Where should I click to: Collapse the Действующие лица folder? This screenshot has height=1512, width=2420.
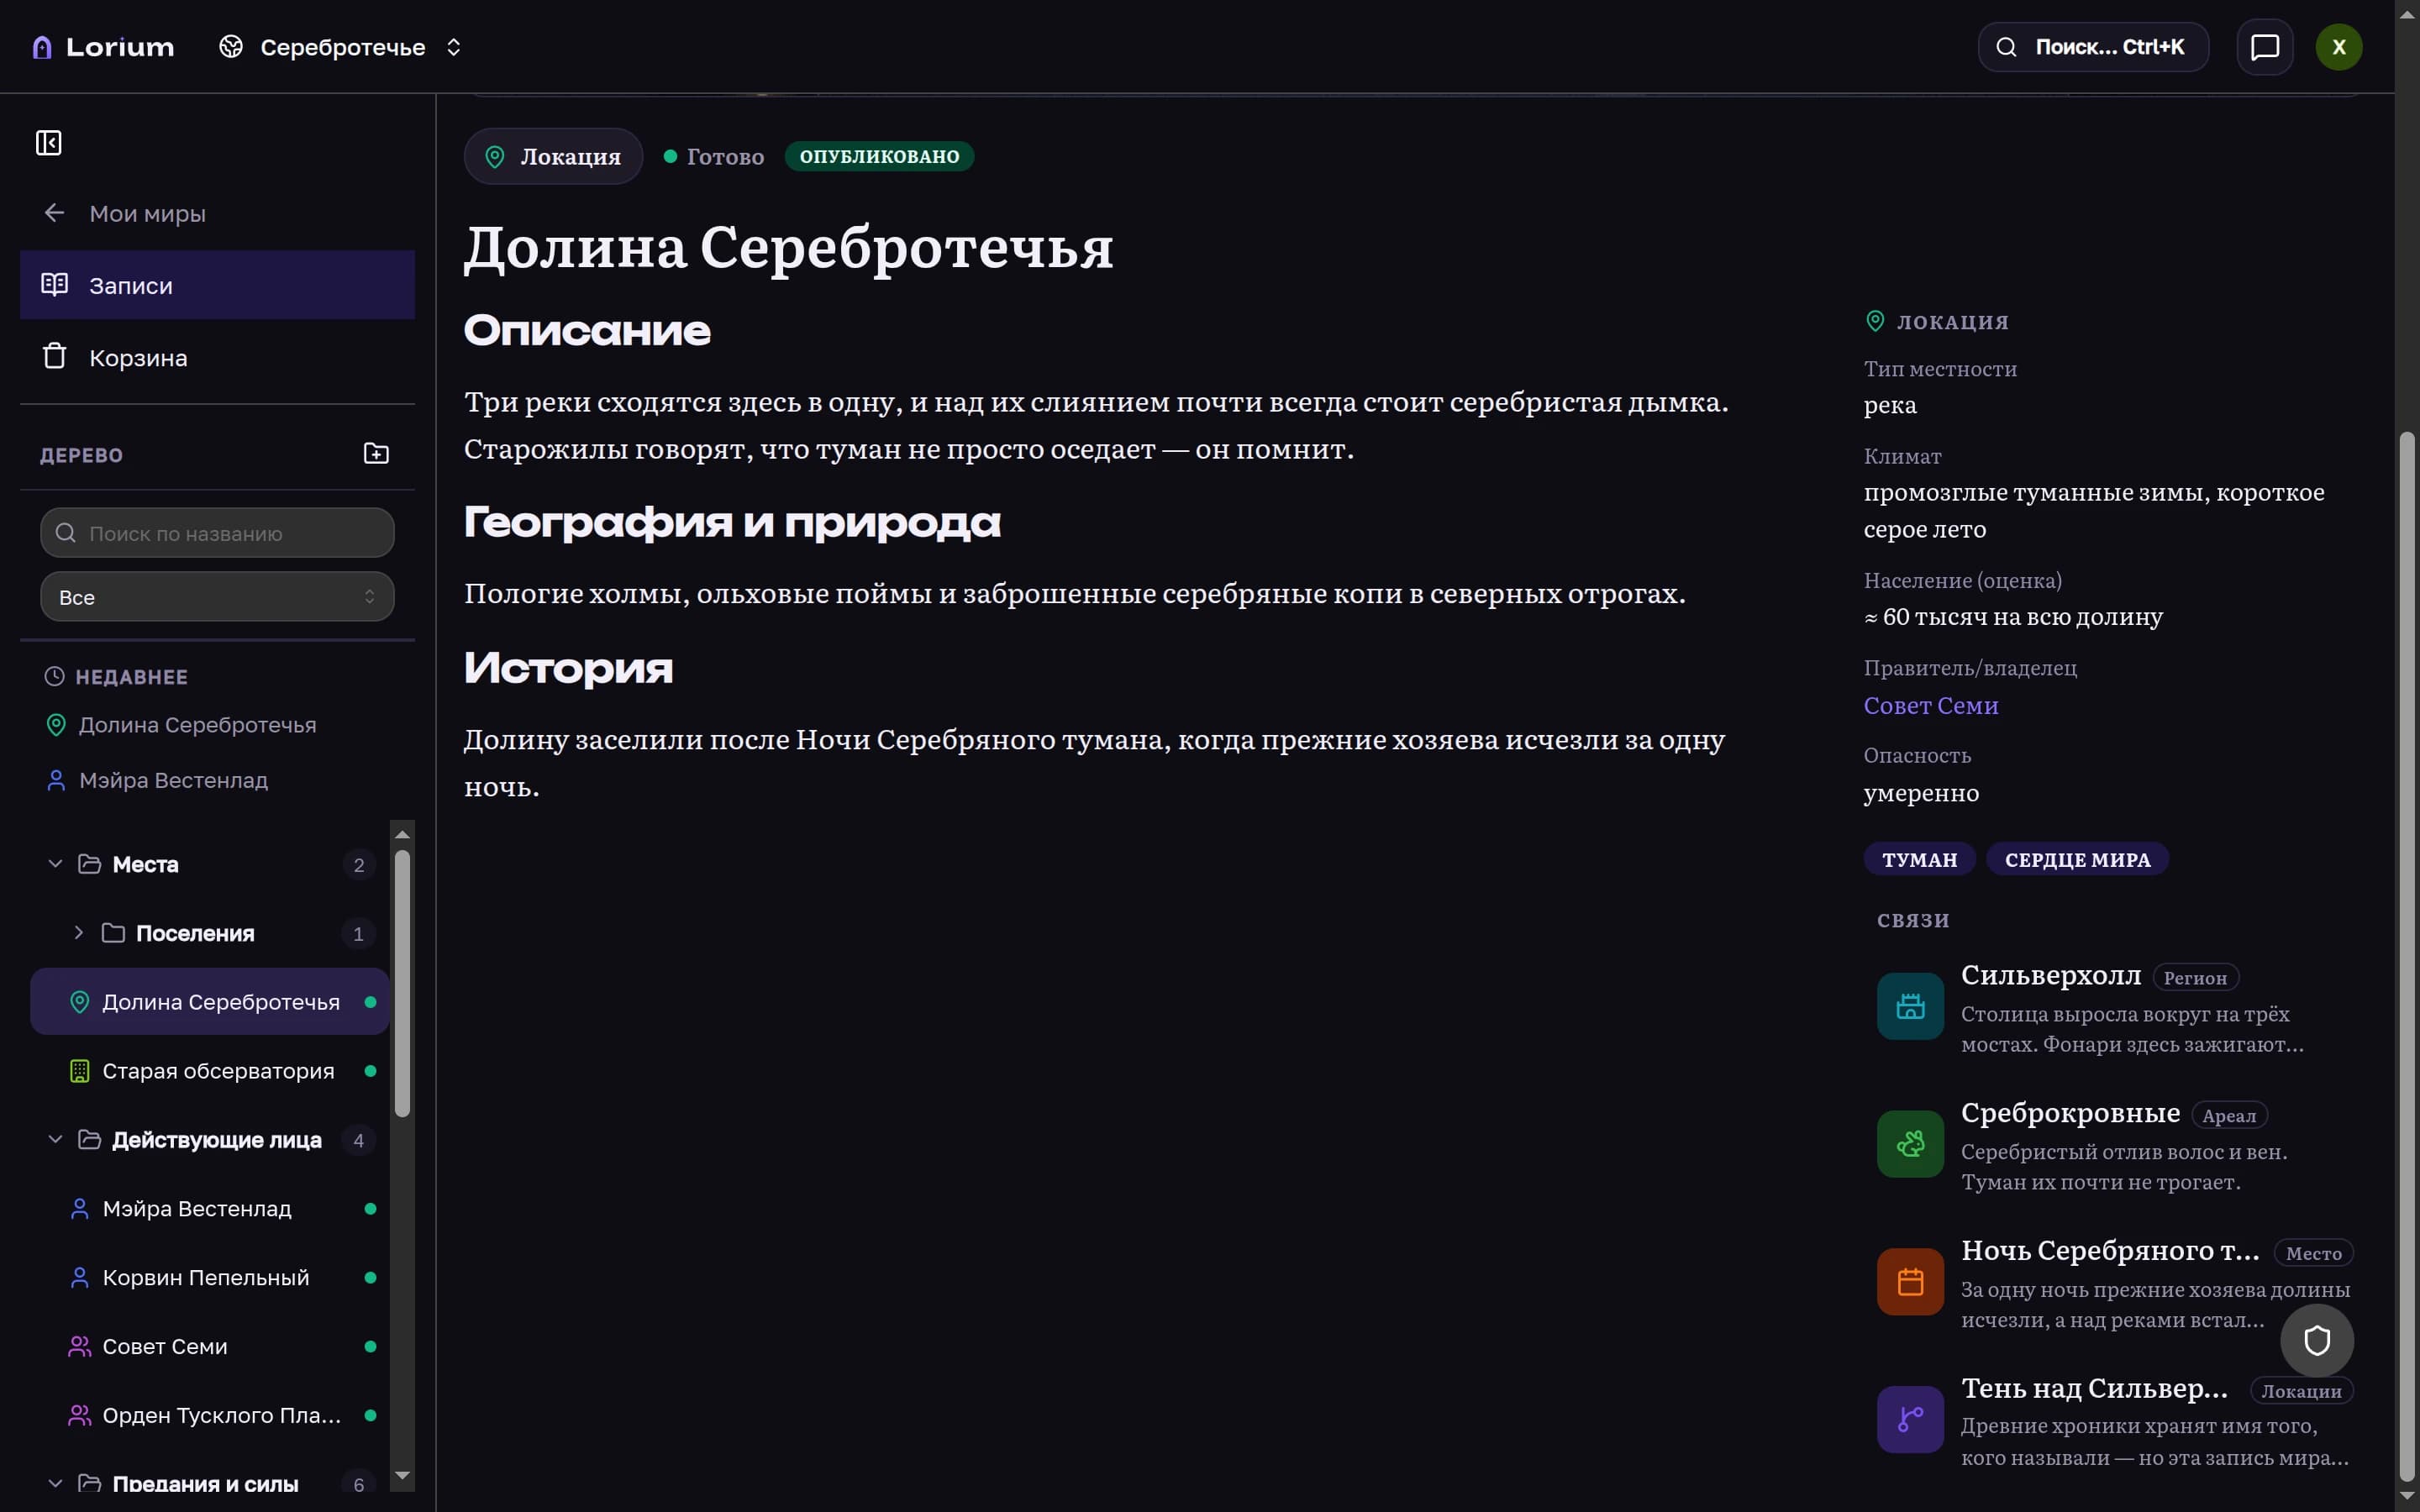point(55,1140)
